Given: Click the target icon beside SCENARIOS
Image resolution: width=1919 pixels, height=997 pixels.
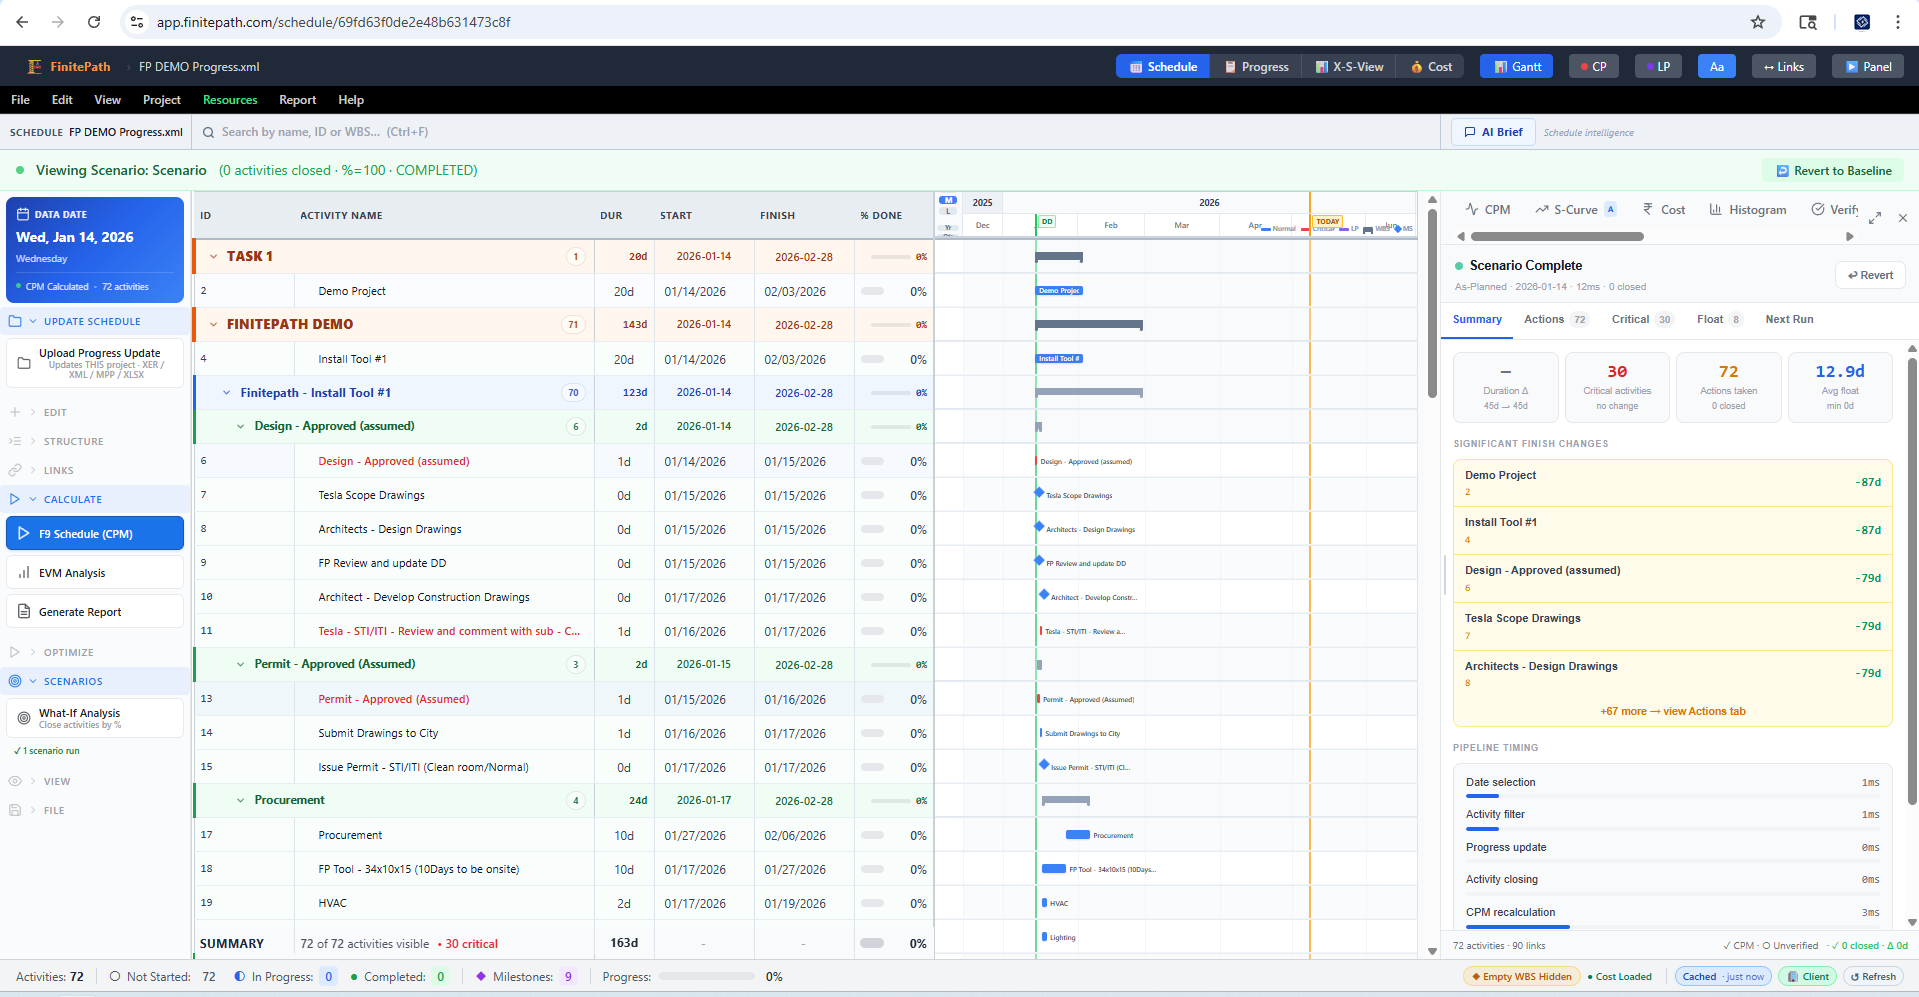Looking at the screenshot, I should [15, 681].
